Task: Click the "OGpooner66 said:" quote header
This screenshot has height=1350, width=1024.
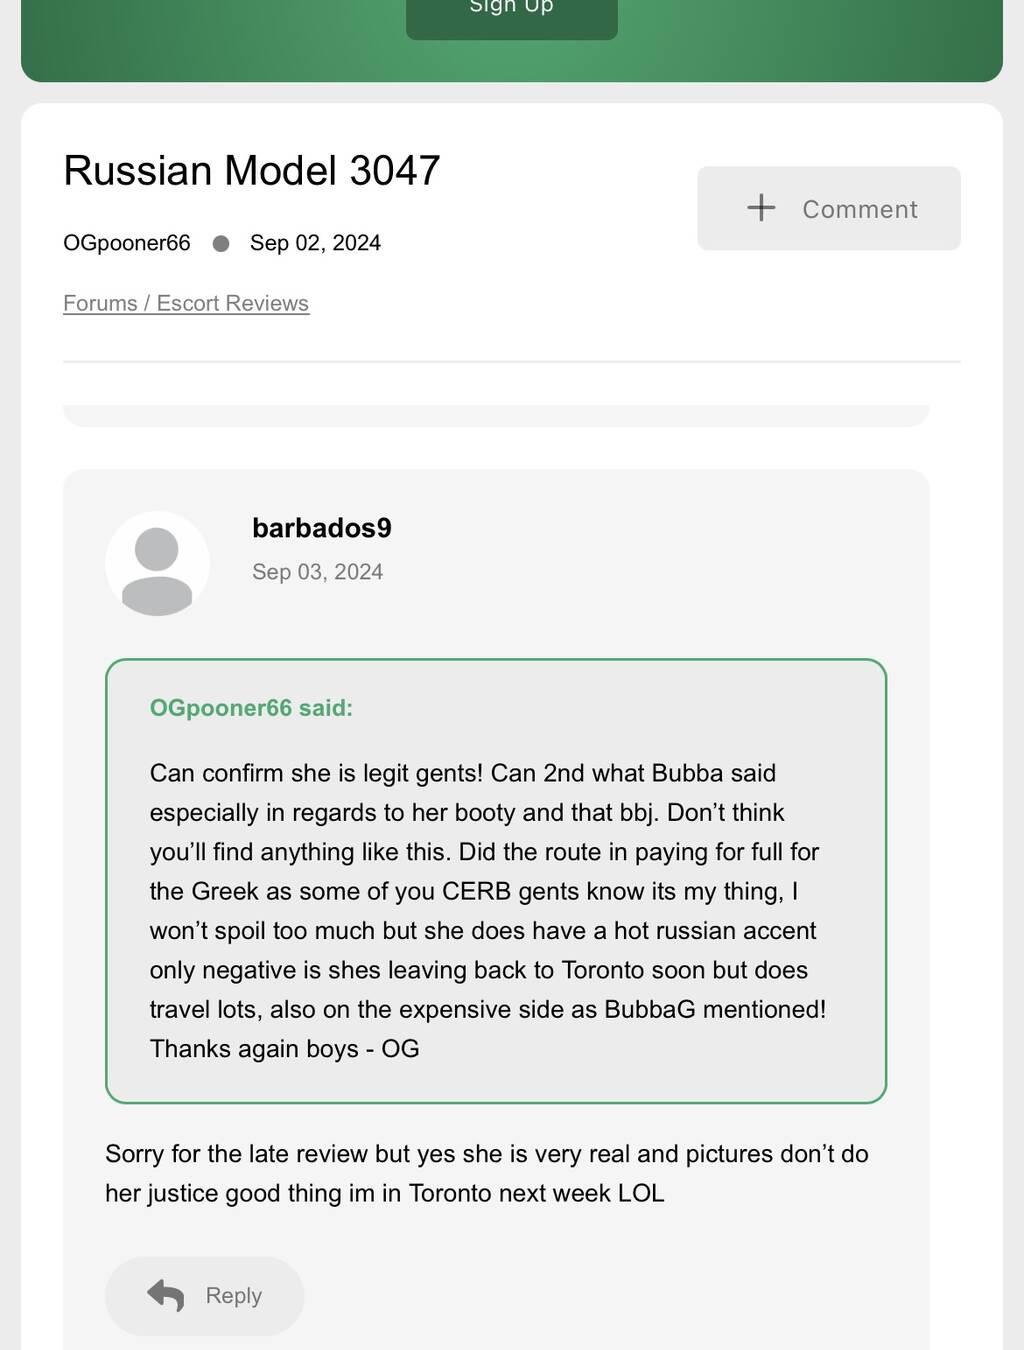Action: [251, 708]
